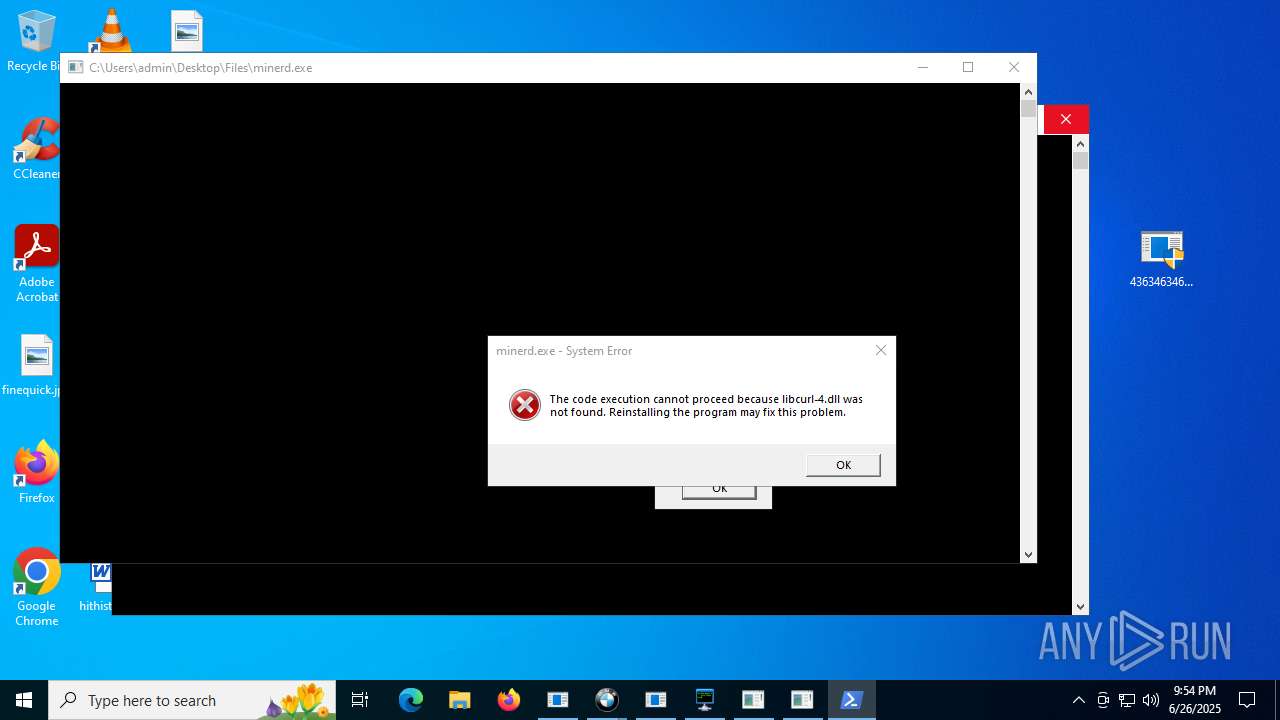Open the VLC media player desktop icon
This screenshot has height=720, width=1280.
(111, 30)
